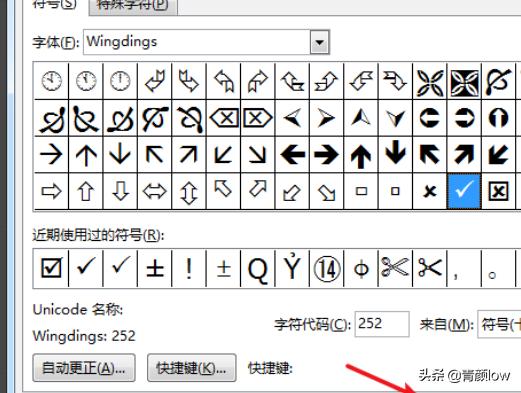Pick the thin up-left diagonal arrow
Screen dimensions: 521x393
(155, 154)
